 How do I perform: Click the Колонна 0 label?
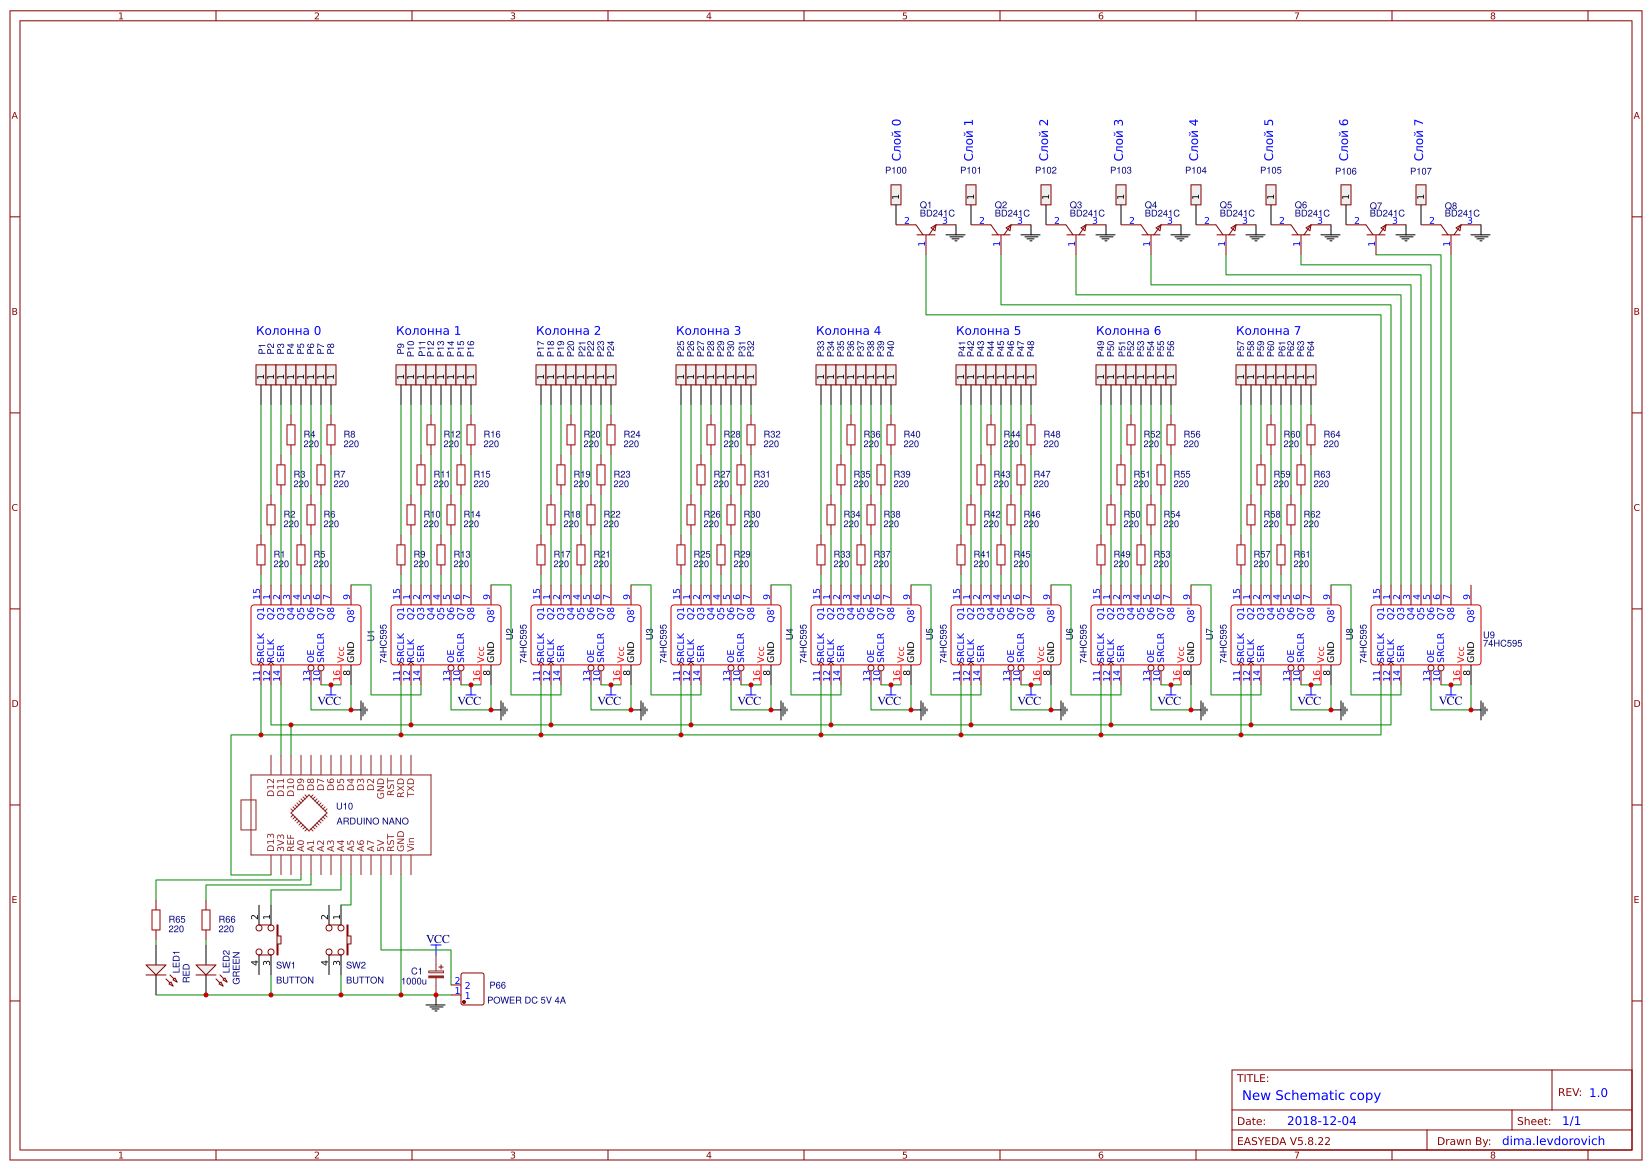click(x=288, y=331)
